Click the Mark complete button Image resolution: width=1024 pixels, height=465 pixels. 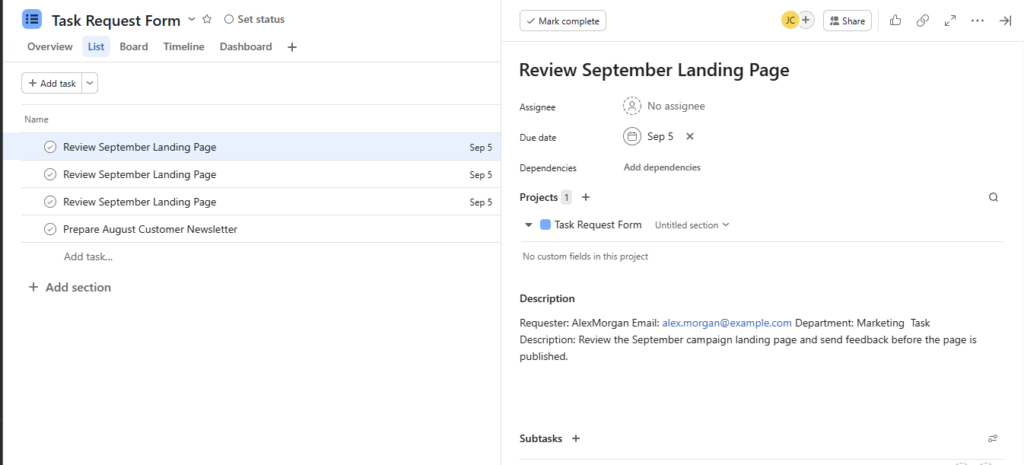tap(563, 21)
